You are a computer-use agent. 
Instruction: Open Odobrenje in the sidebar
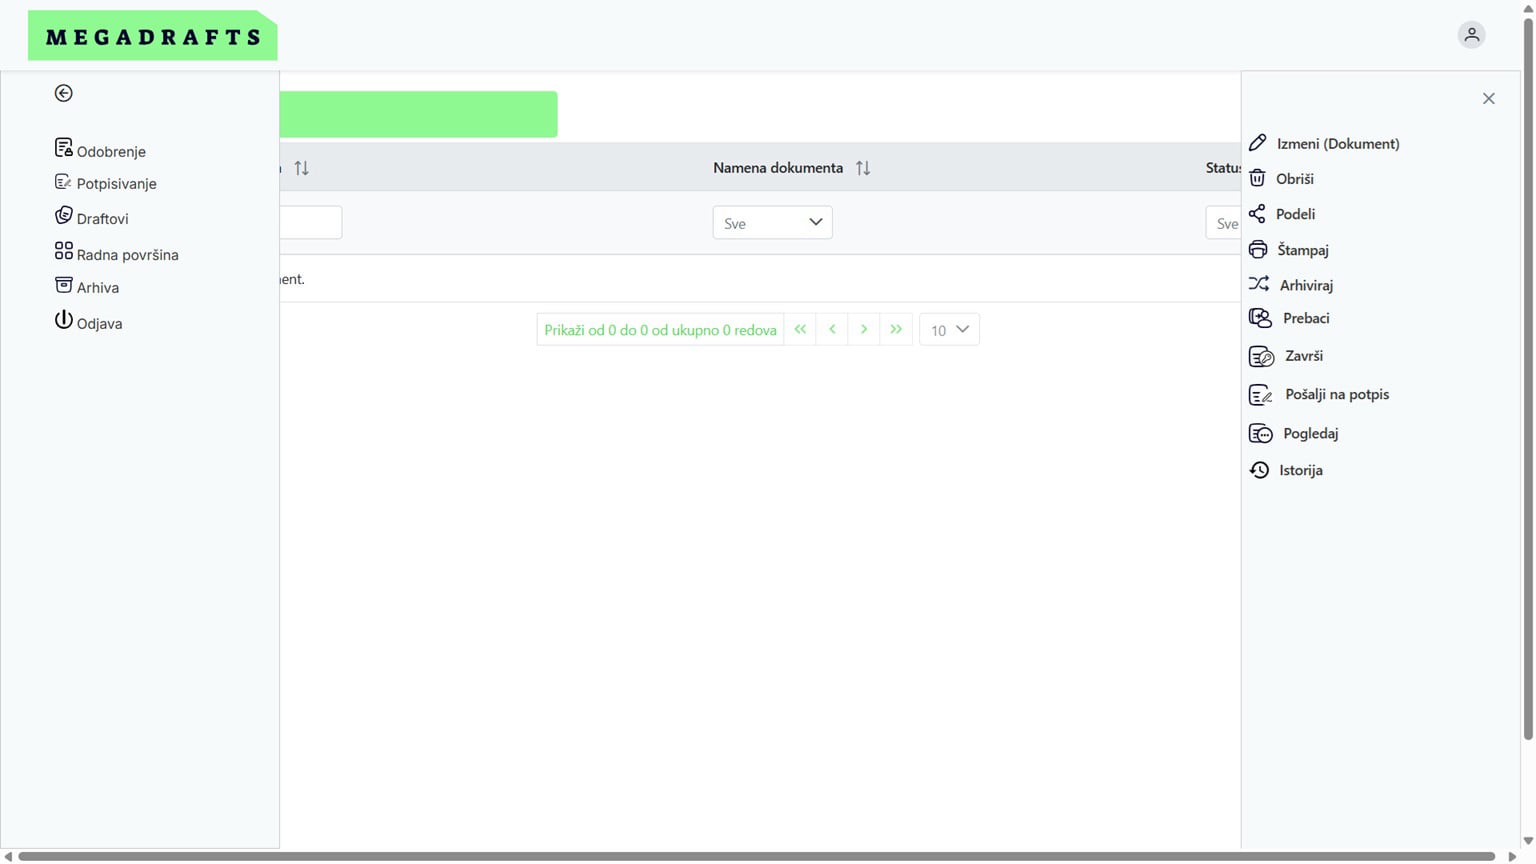[x=111, y=152]
